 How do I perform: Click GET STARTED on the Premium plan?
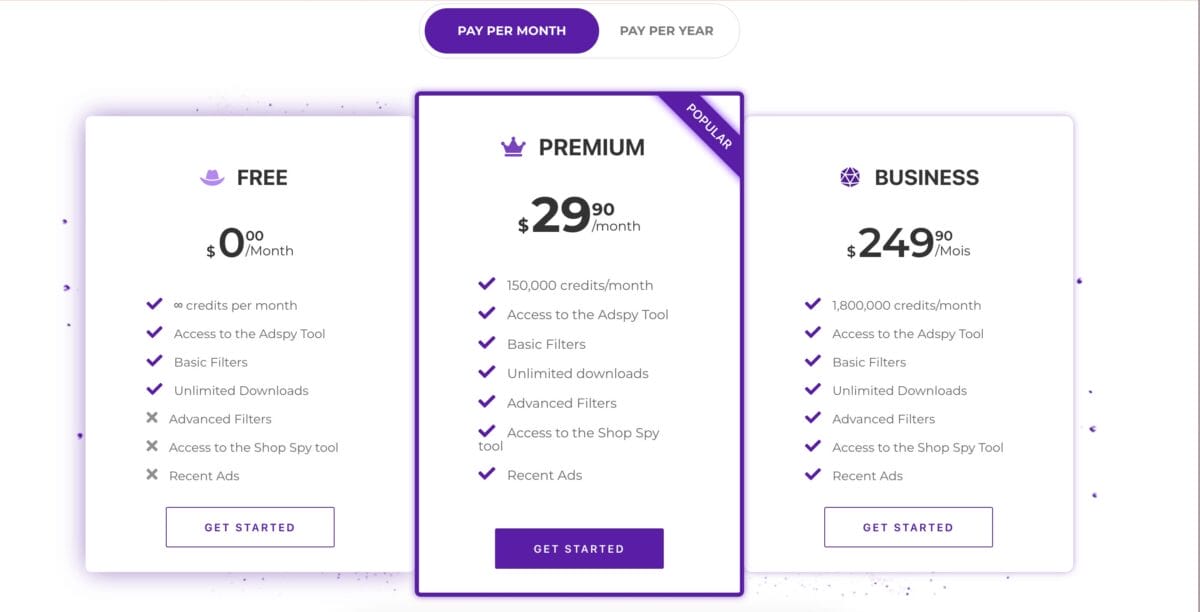[x=578, y=548]
